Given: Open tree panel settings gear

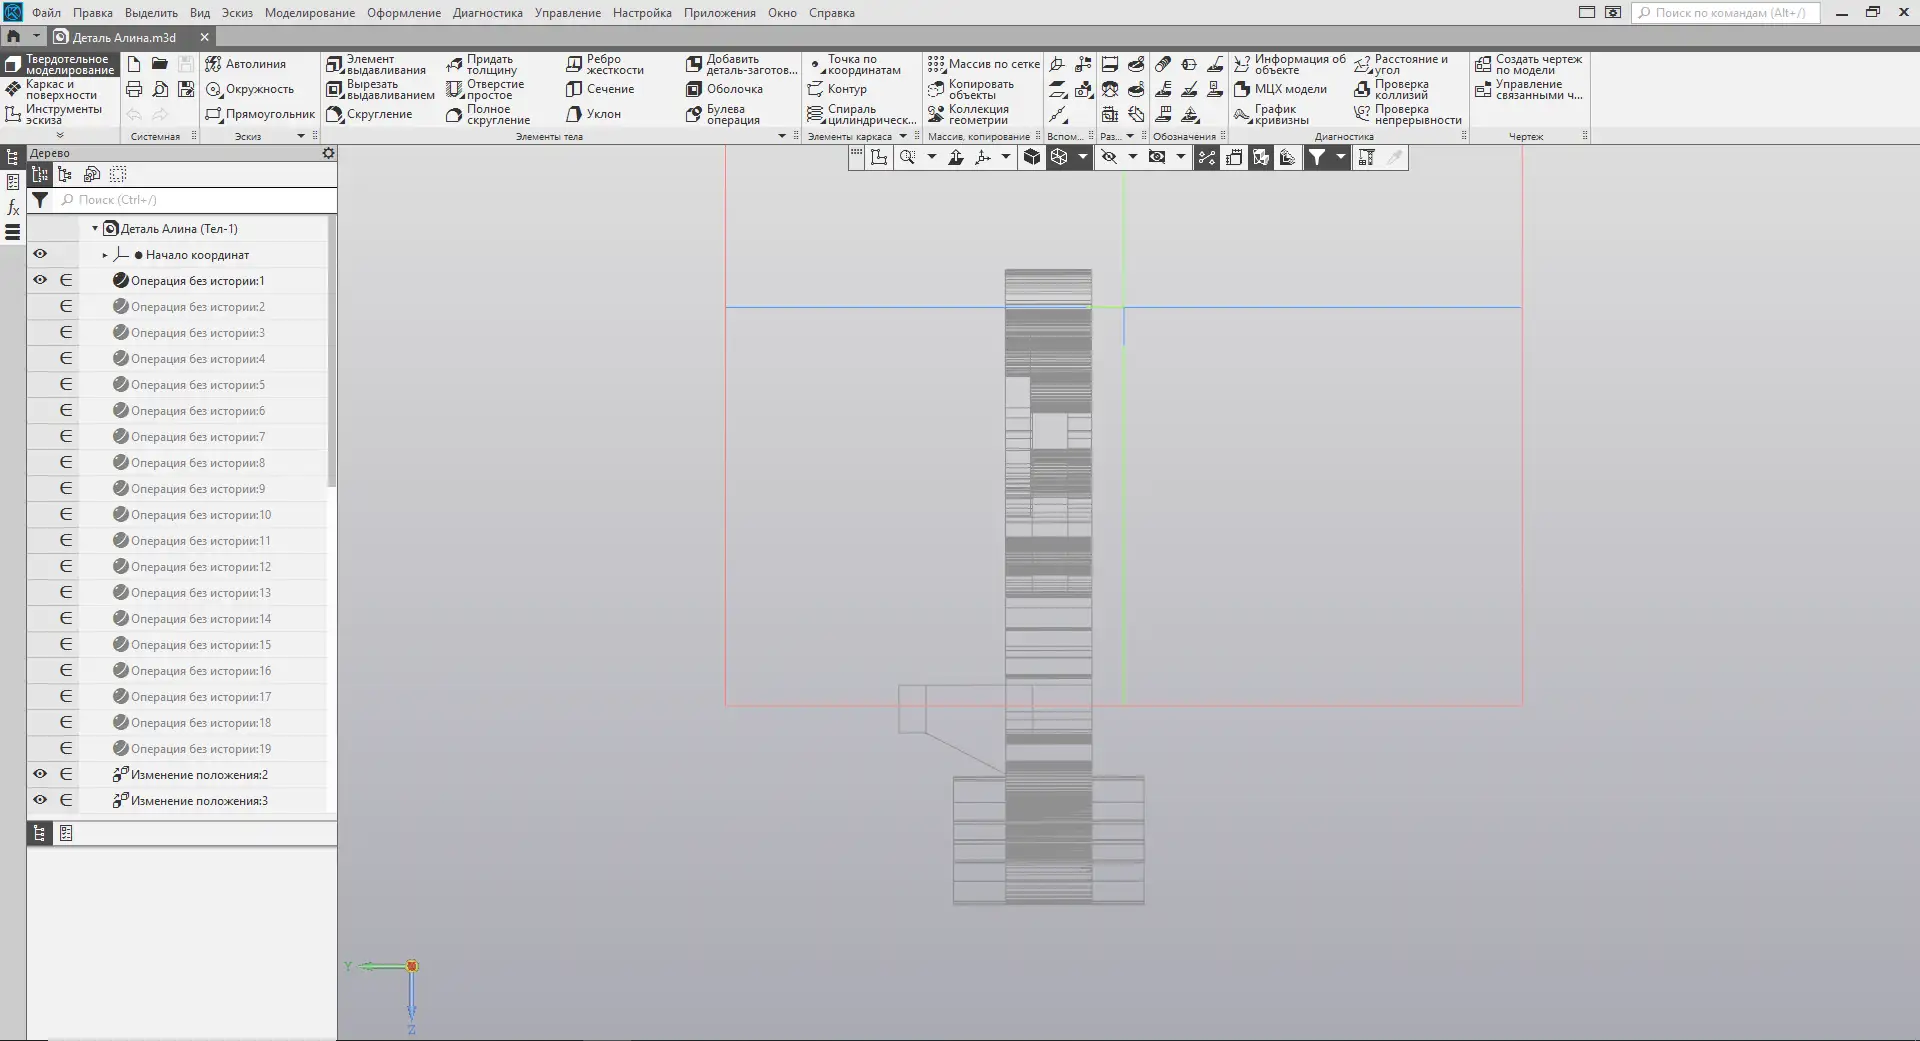Looking at the screenshot, I should (328, 153).
